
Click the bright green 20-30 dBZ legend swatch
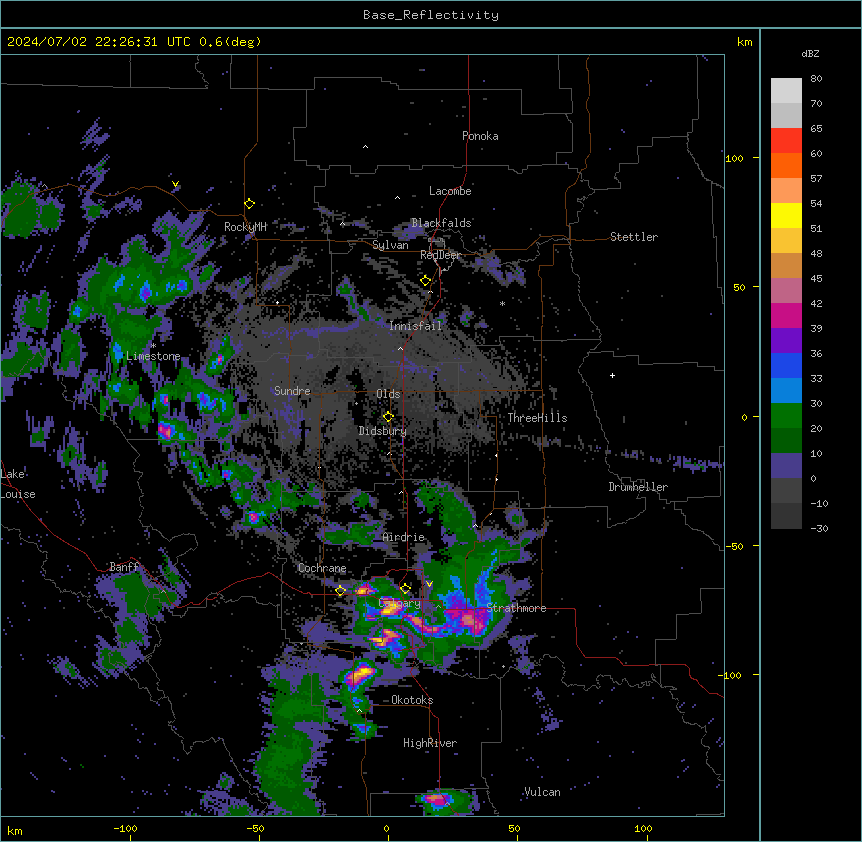786,416
